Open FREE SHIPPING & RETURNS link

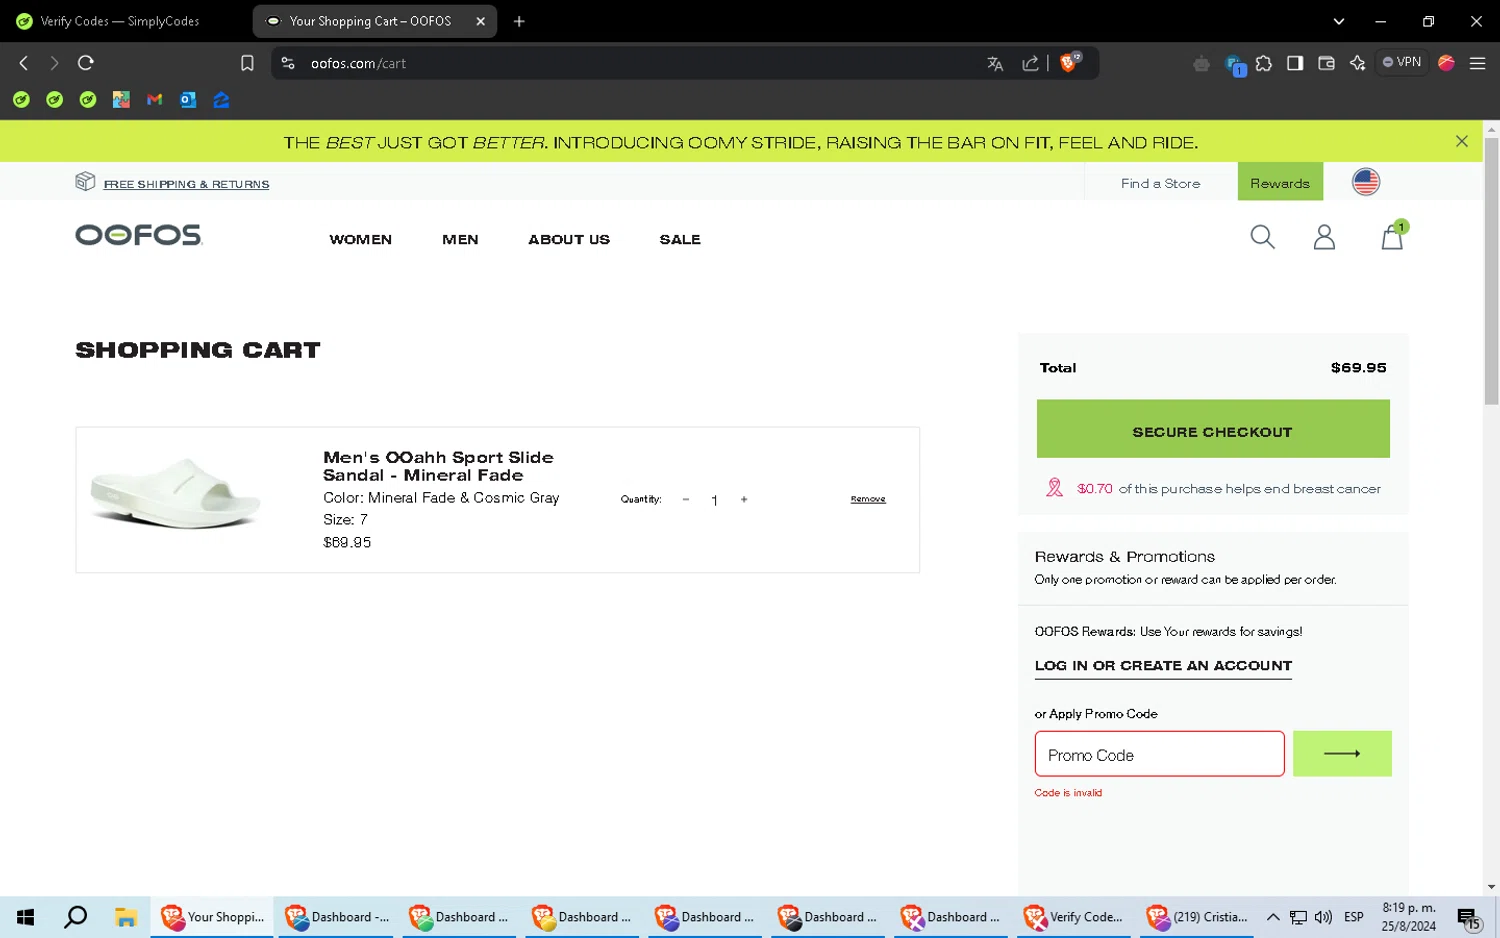point(186,184)
